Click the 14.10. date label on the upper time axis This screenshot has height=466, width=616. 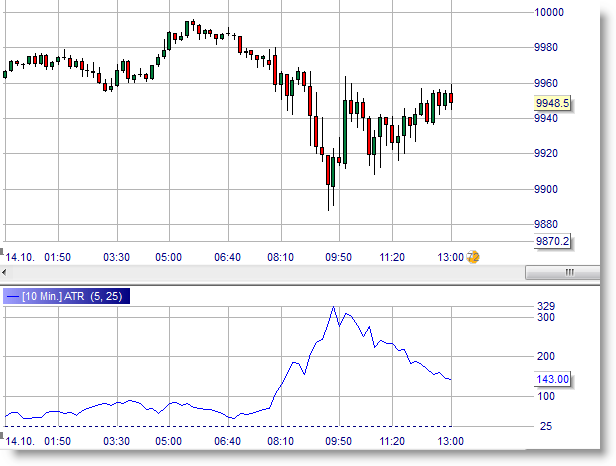[x=20, y=257]
